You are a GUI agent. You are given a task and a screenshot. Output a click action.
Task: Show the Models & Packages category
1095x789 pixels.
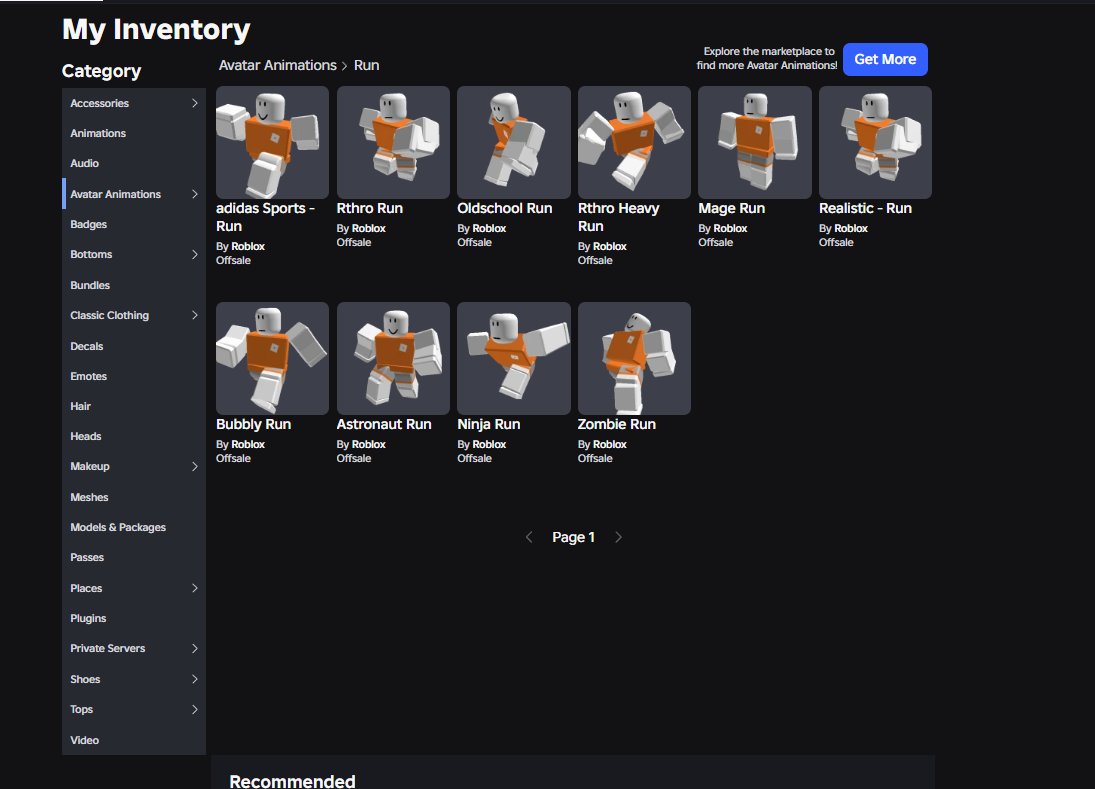tap(134, 527)
